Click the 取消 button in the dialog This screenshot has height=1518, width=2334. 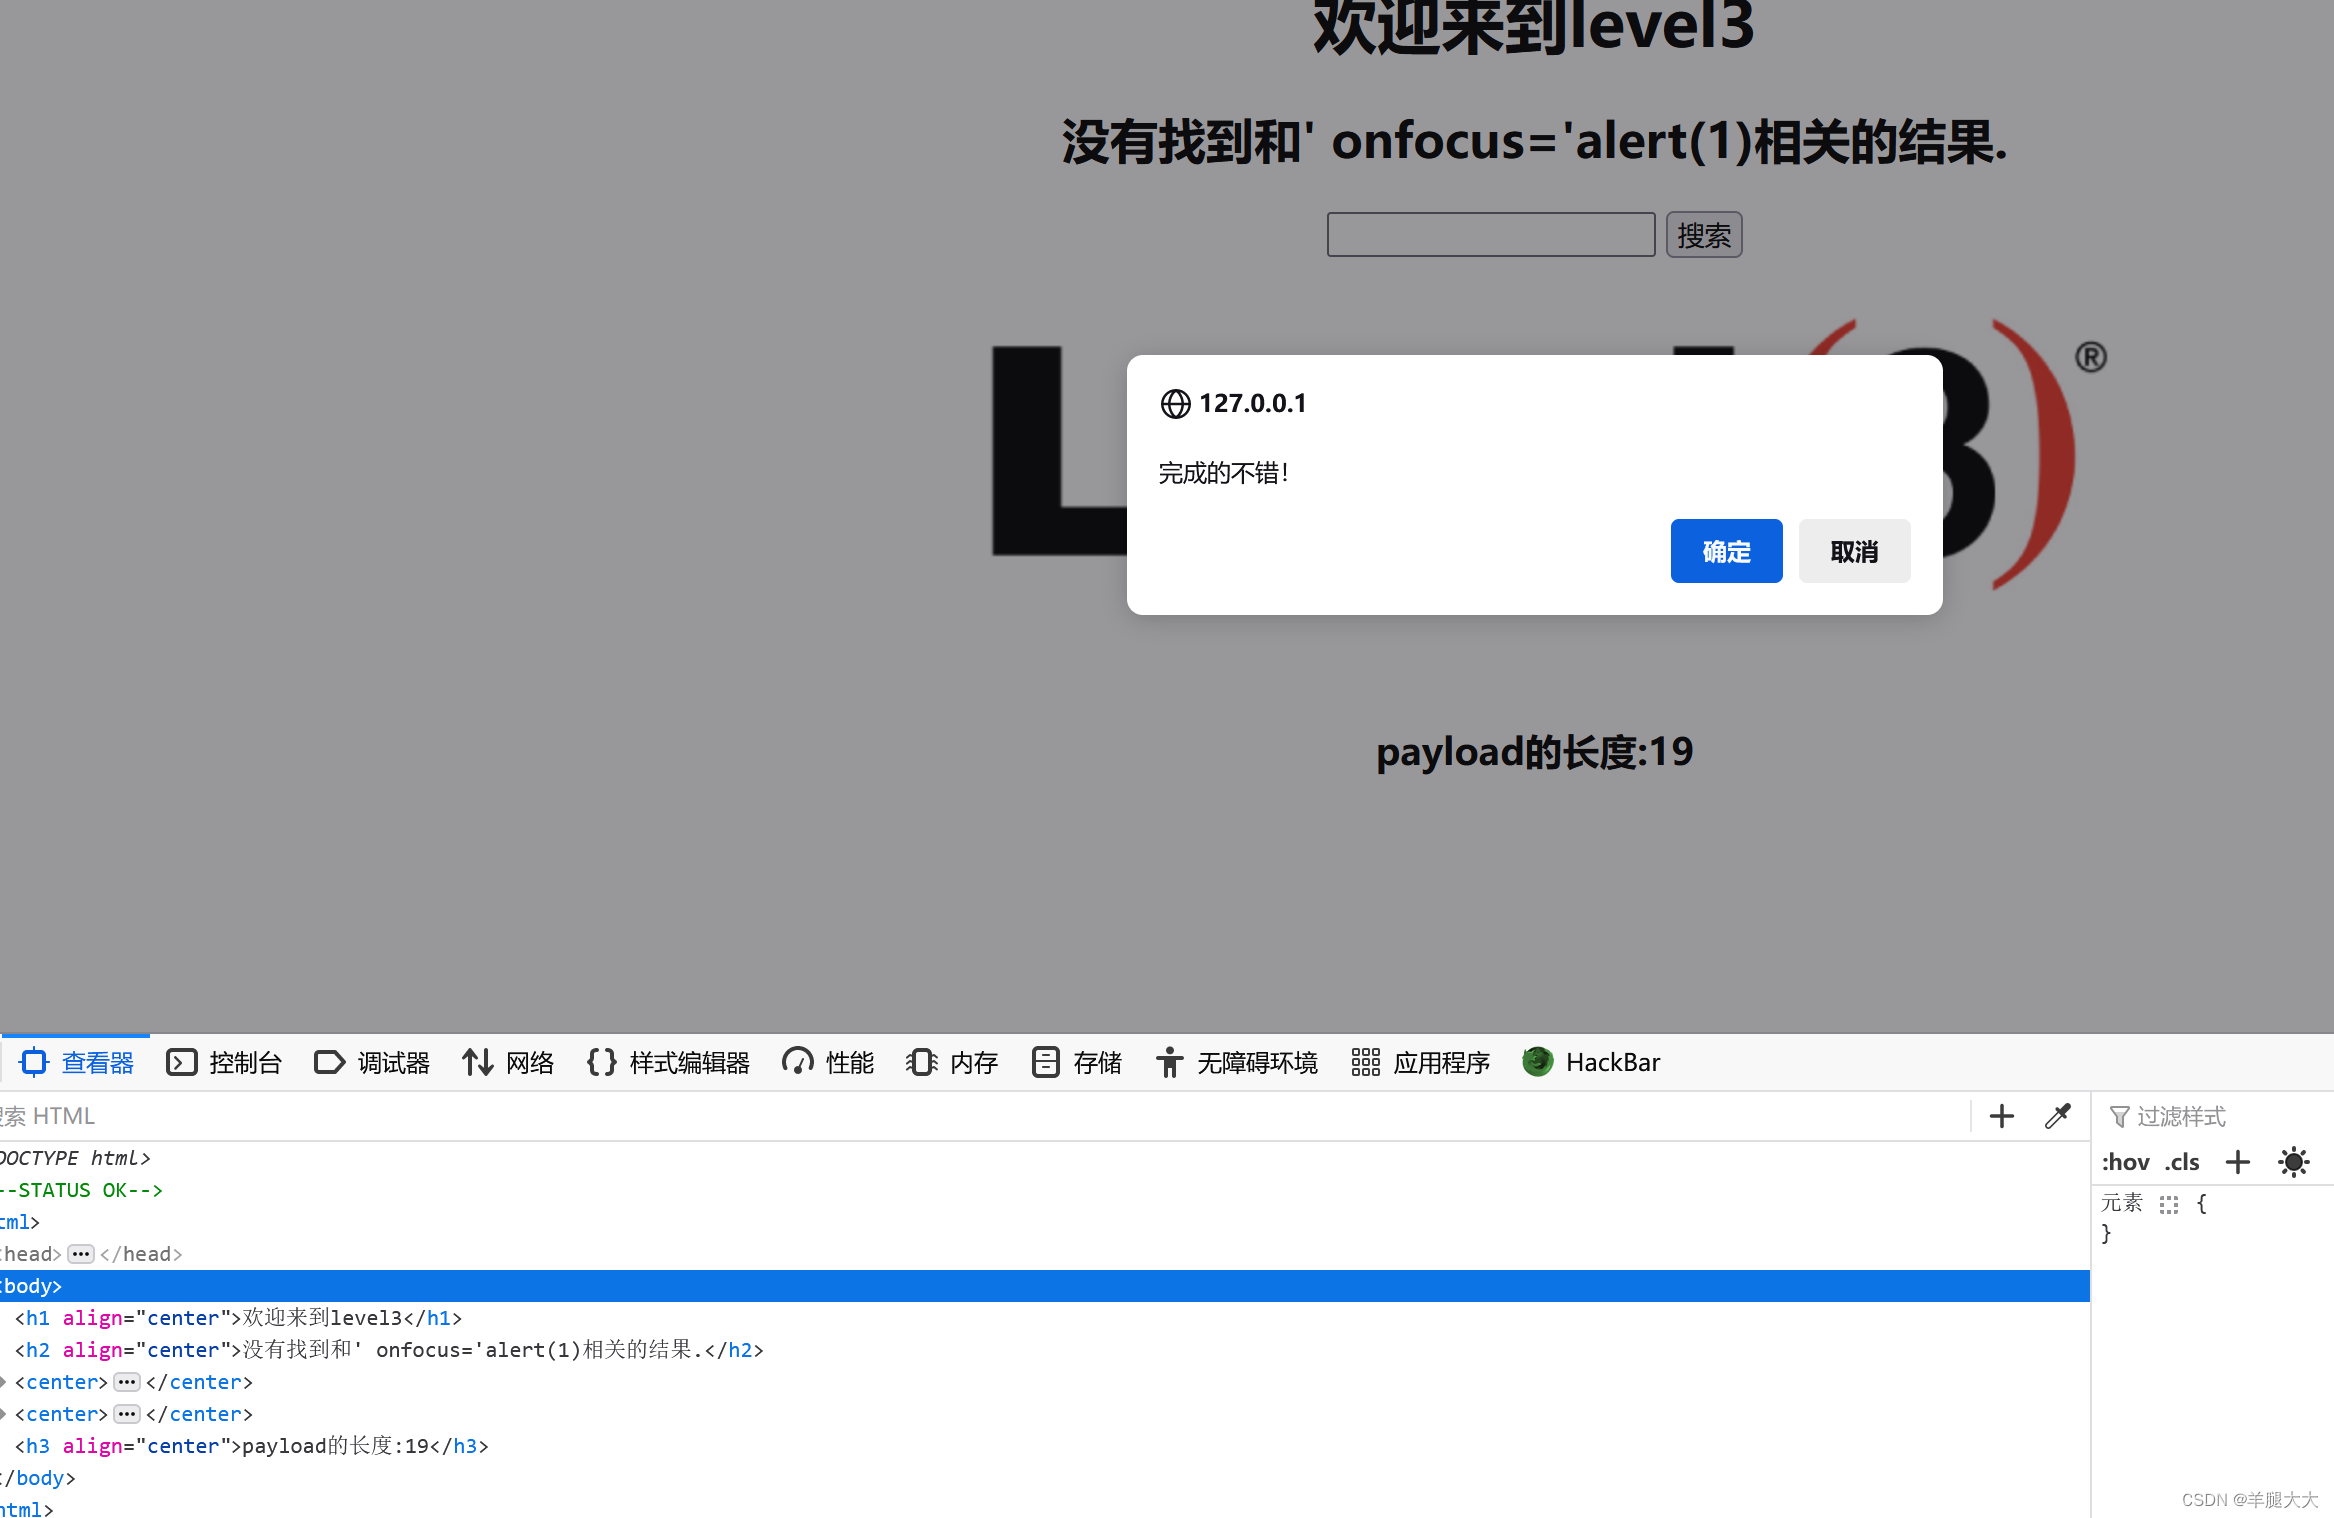[1854, 551]
